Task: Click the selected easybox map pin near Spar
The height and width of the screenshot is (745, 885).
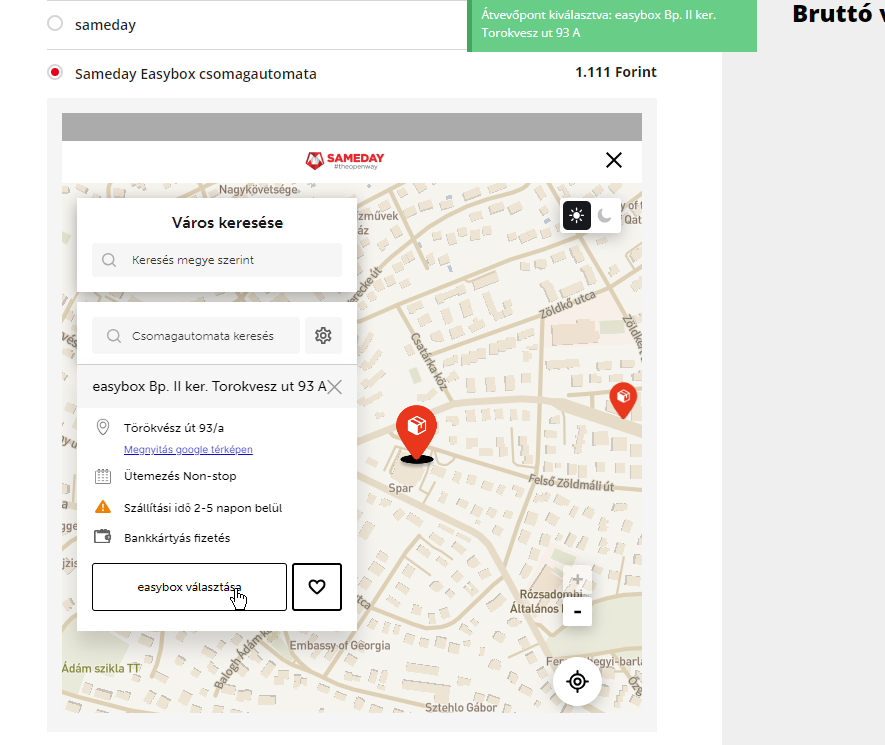Action: [x=416, y=432]
